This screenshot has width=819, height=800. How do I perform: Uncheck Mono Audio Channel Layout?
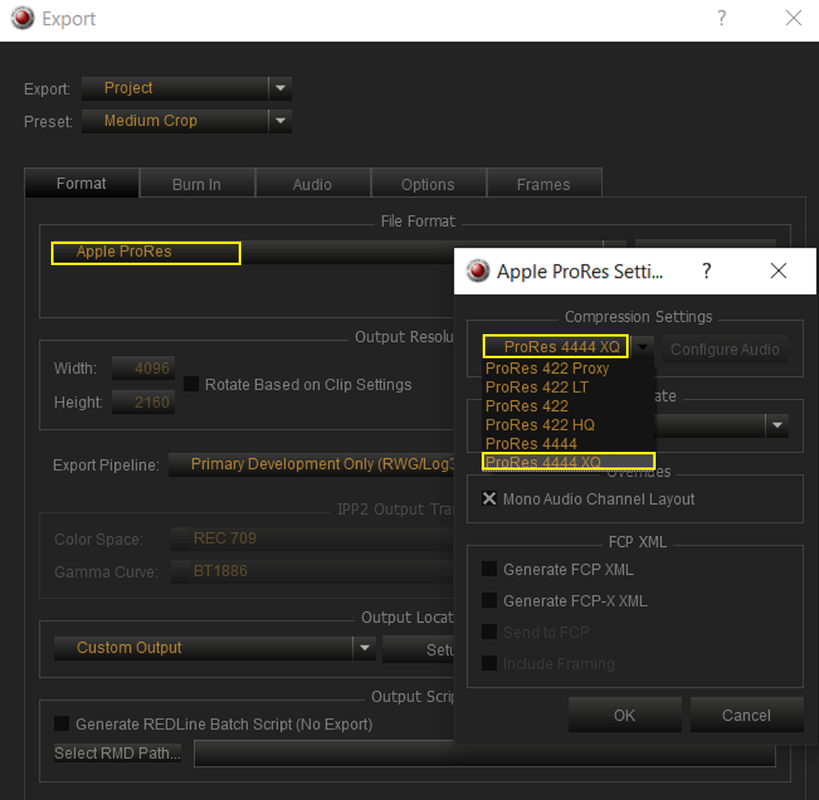[489, 499]
